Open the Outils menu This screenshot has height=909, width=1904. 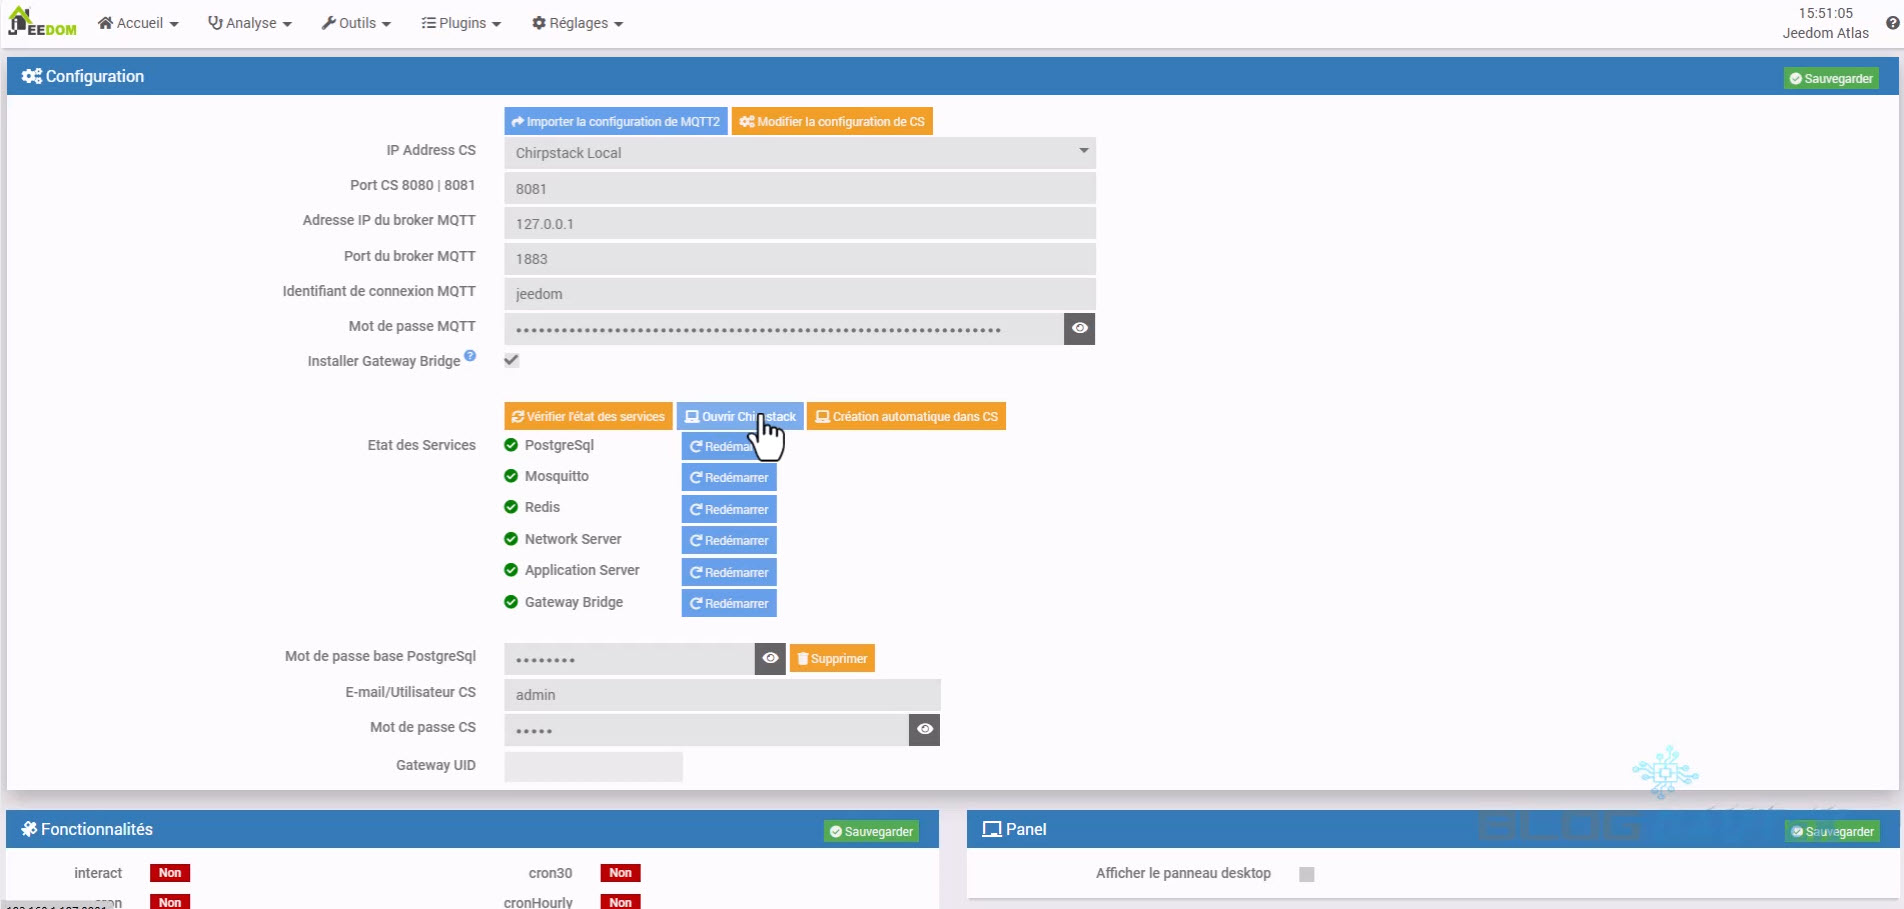click(x=356, y=23)
